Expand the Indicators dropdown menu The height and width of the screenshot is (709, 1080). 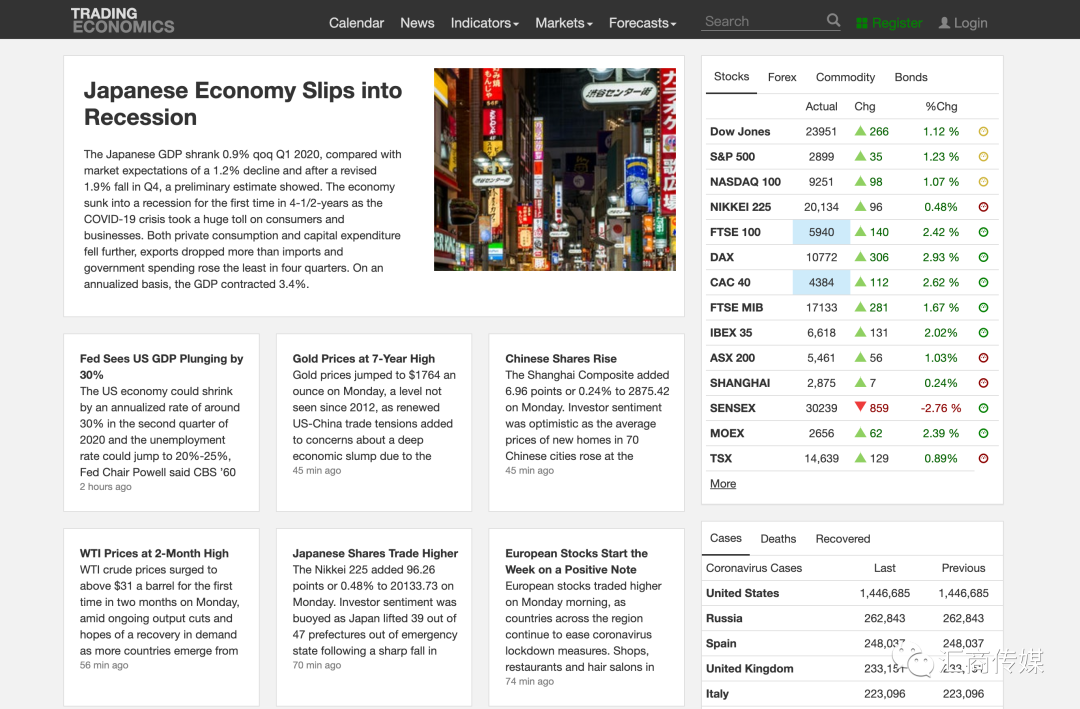tap(485, 23)
